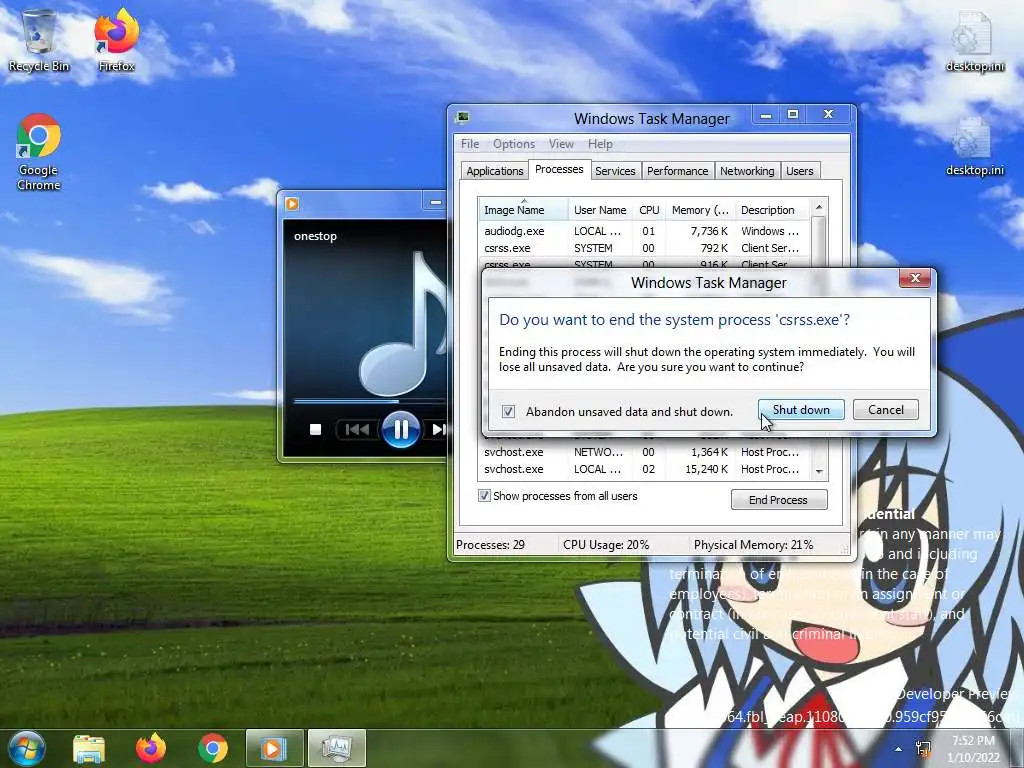Switch to Windows Media Player taskbar button
The width and height of the screenshot is (1024, 768).
point(274,748)
